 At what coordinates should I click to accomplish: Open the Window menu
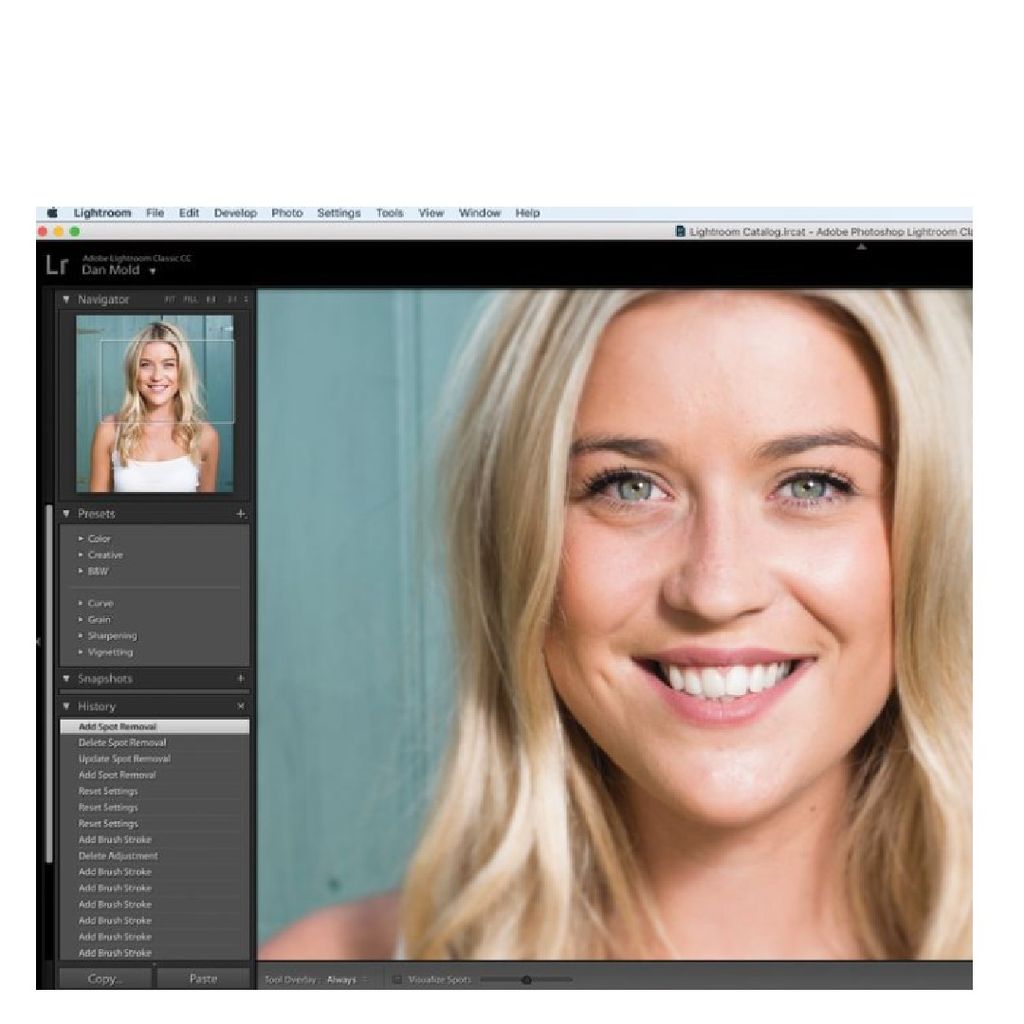479,213
